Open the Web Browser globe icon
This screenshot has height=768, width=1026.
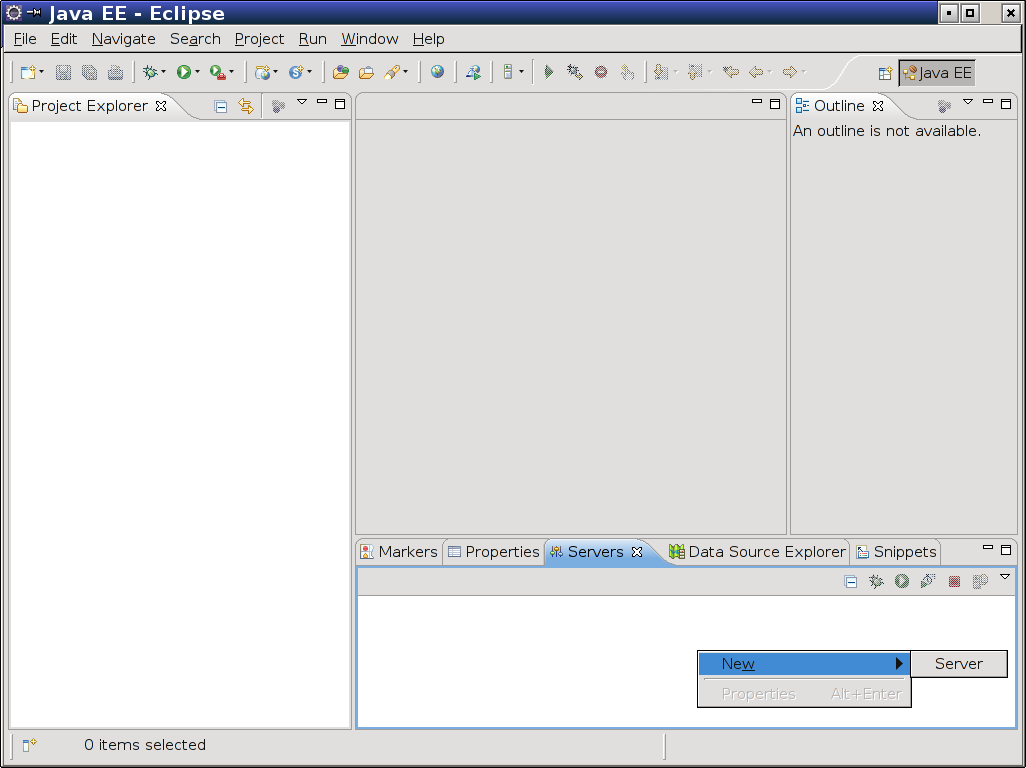tap(437, 72)
